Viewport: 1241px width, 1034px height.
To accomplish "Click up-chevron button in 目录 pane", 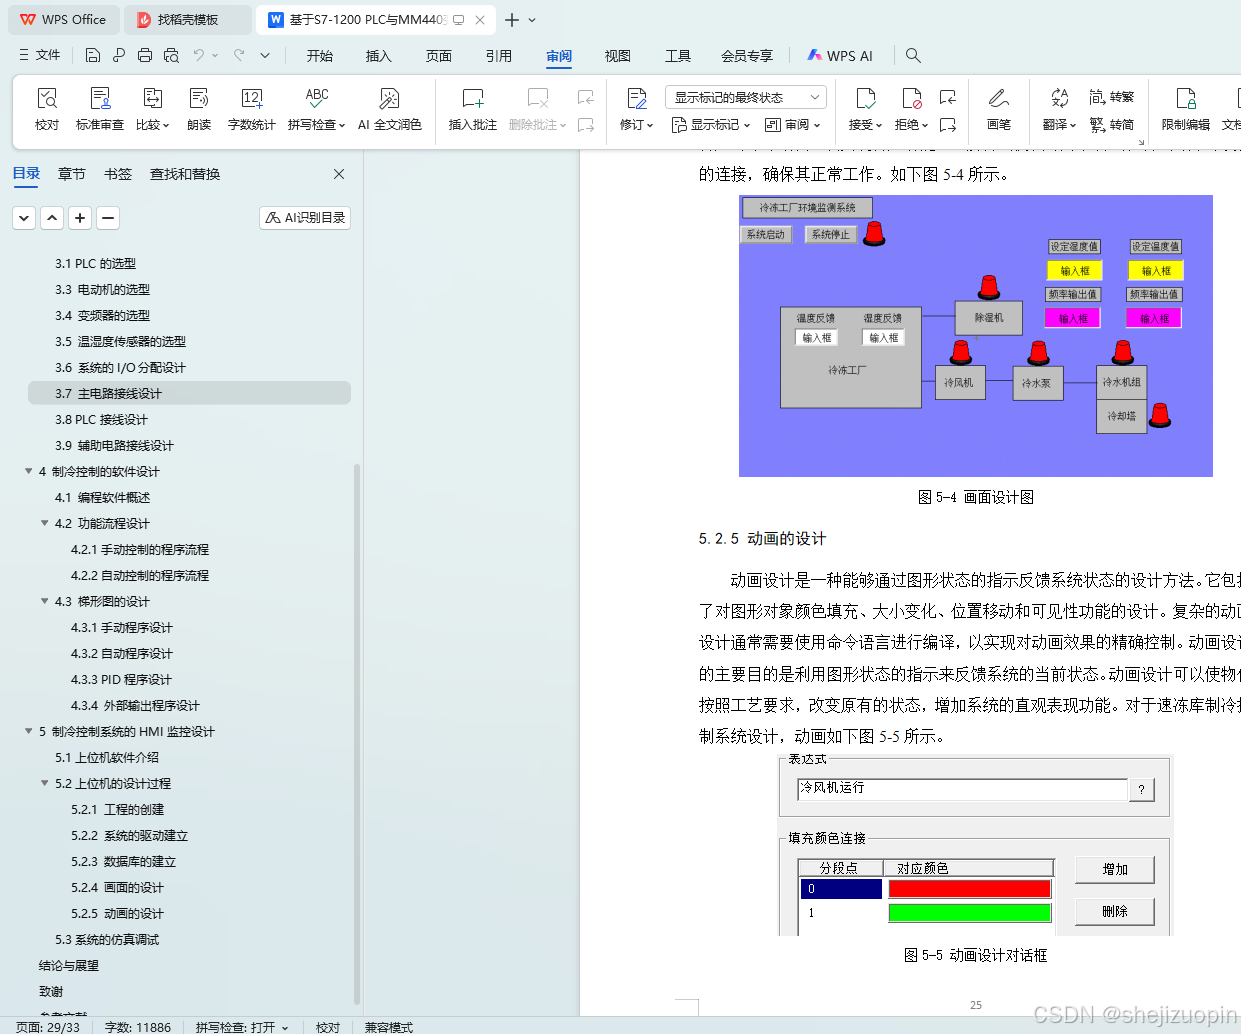I will [52, 218].
